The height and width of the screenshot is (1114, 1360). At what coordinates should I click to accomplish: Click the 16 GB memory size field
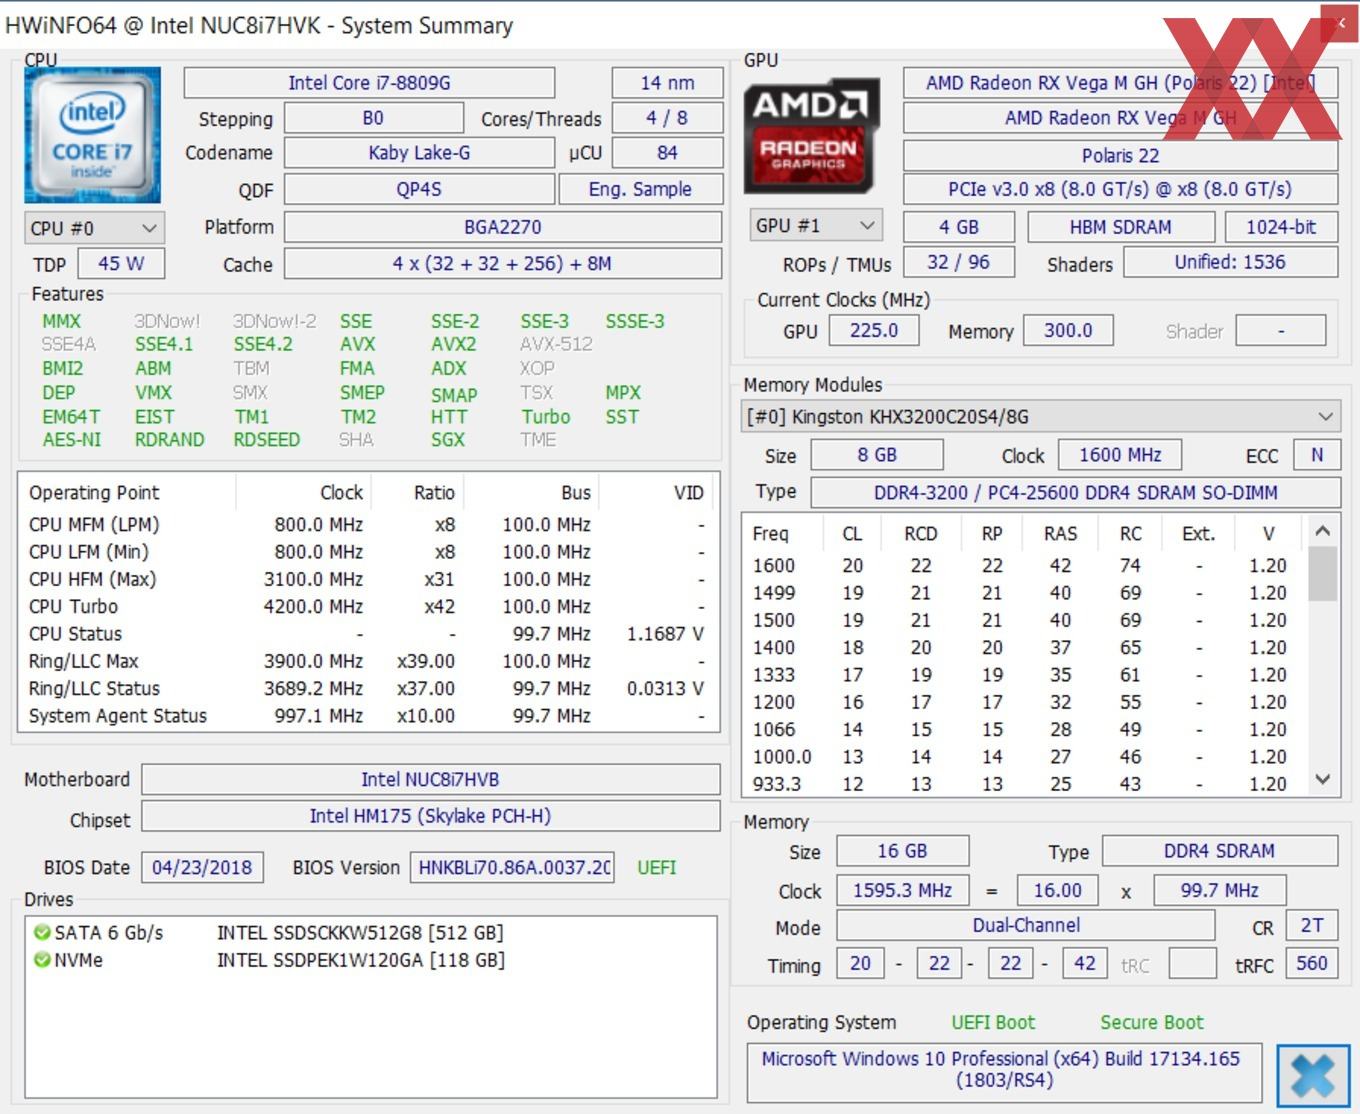[x=902, y=851]
